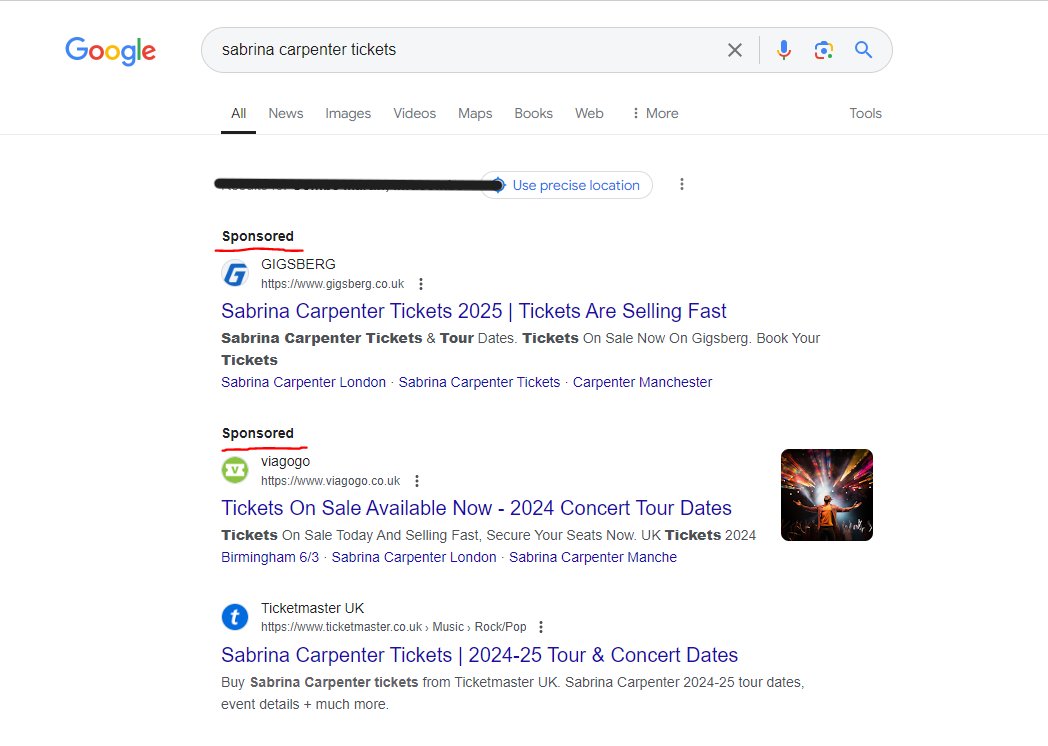This screenshot has height=746, width=1048.
Task: Click the Ticketmaster UK site name
Action: pos(312,608)
